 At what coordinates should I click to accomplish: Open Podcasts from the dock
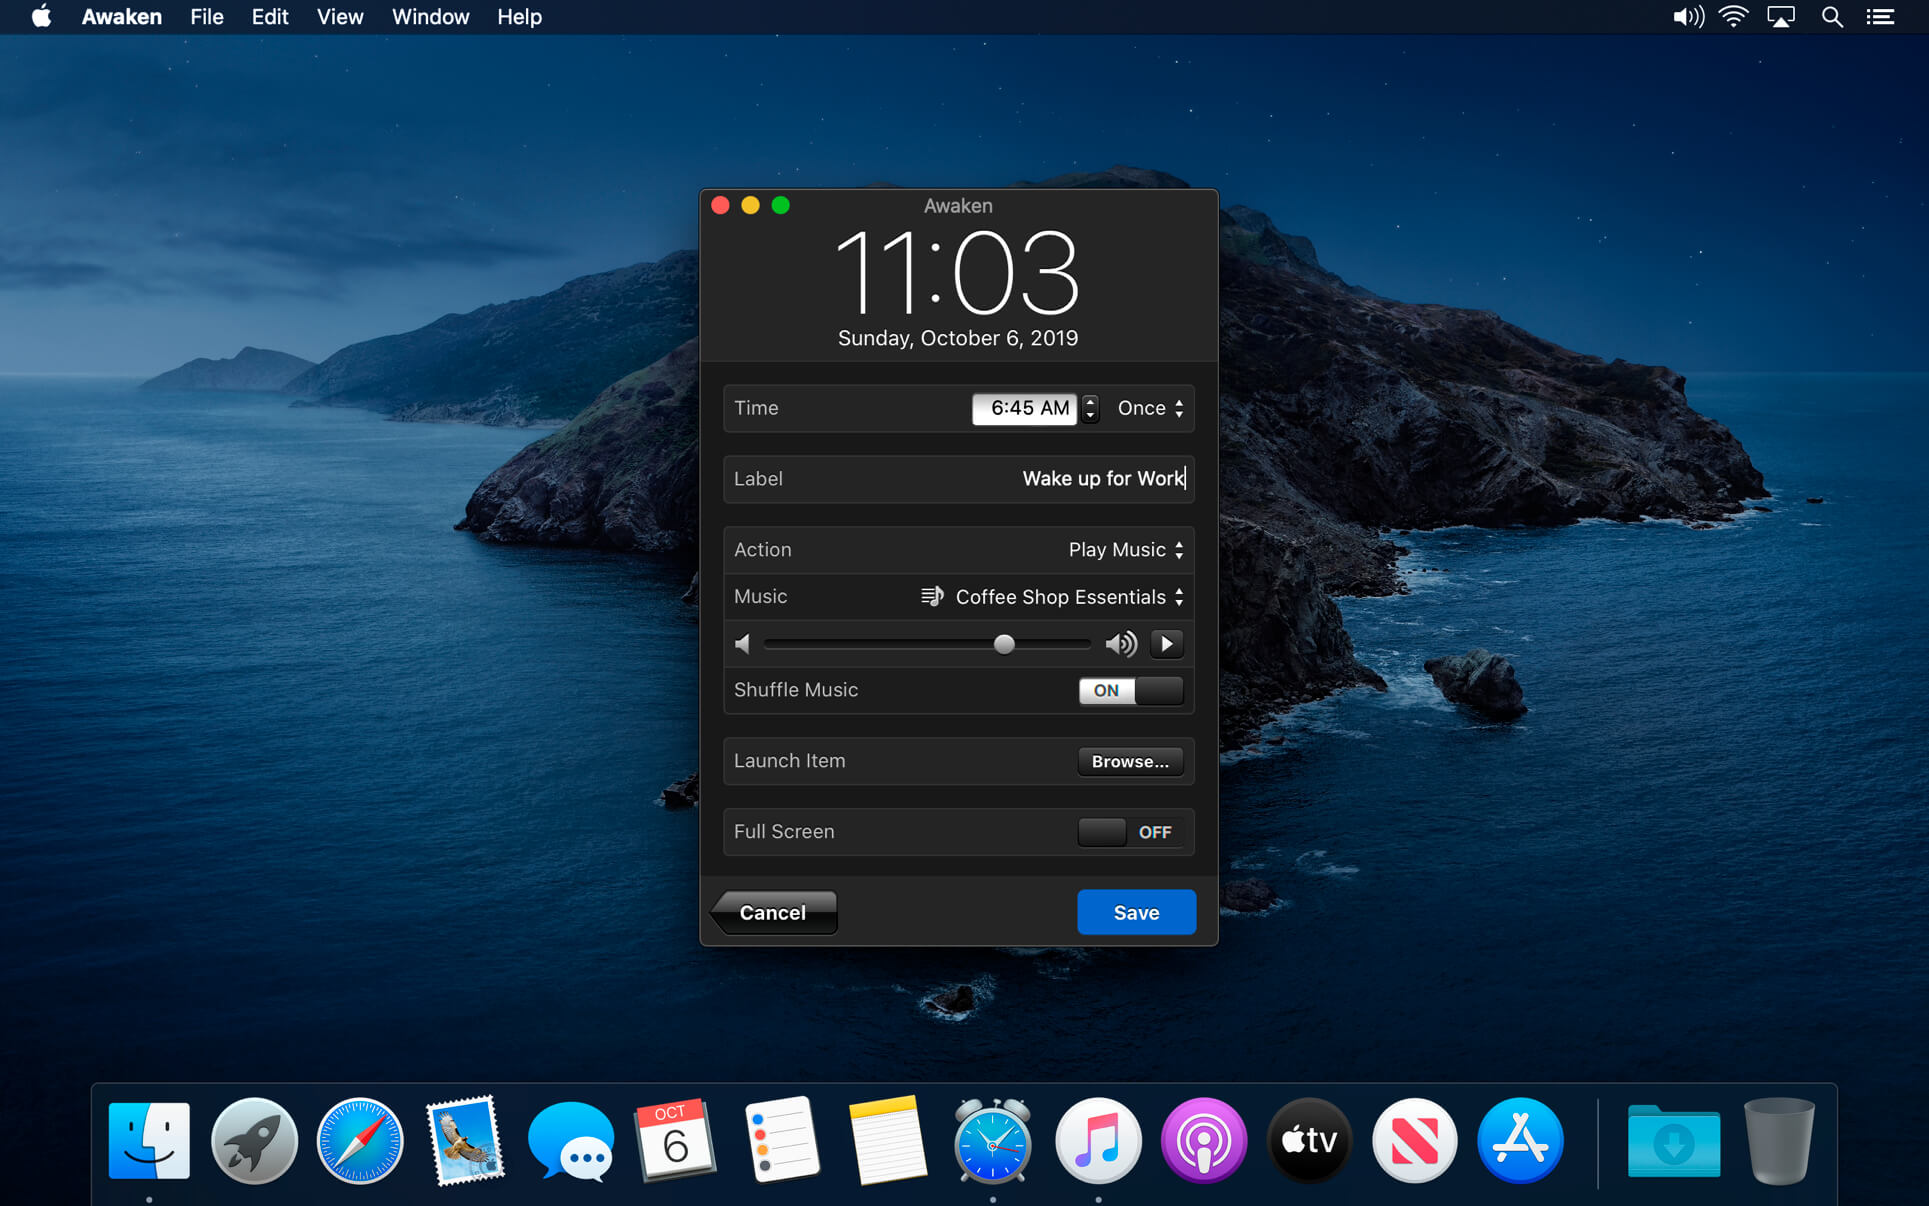coord(1203,1141)
